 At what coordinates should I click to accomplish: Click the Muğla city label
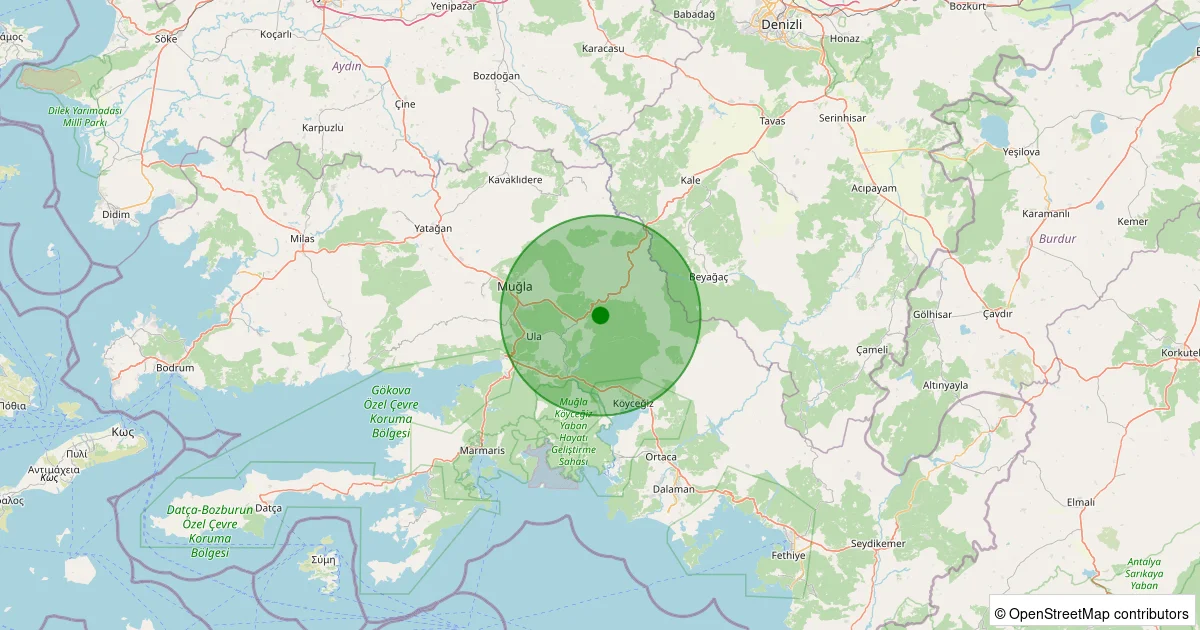pyautogui.click(x=515, y=287)
